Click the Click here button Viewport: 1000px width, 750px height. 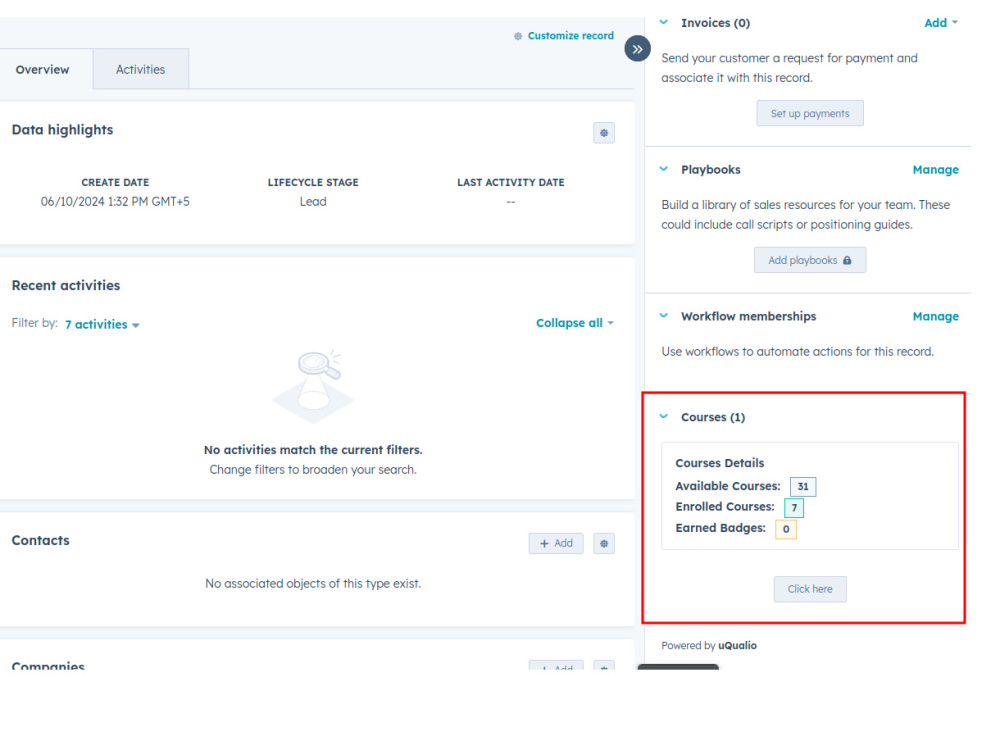(x=810, y=589)
